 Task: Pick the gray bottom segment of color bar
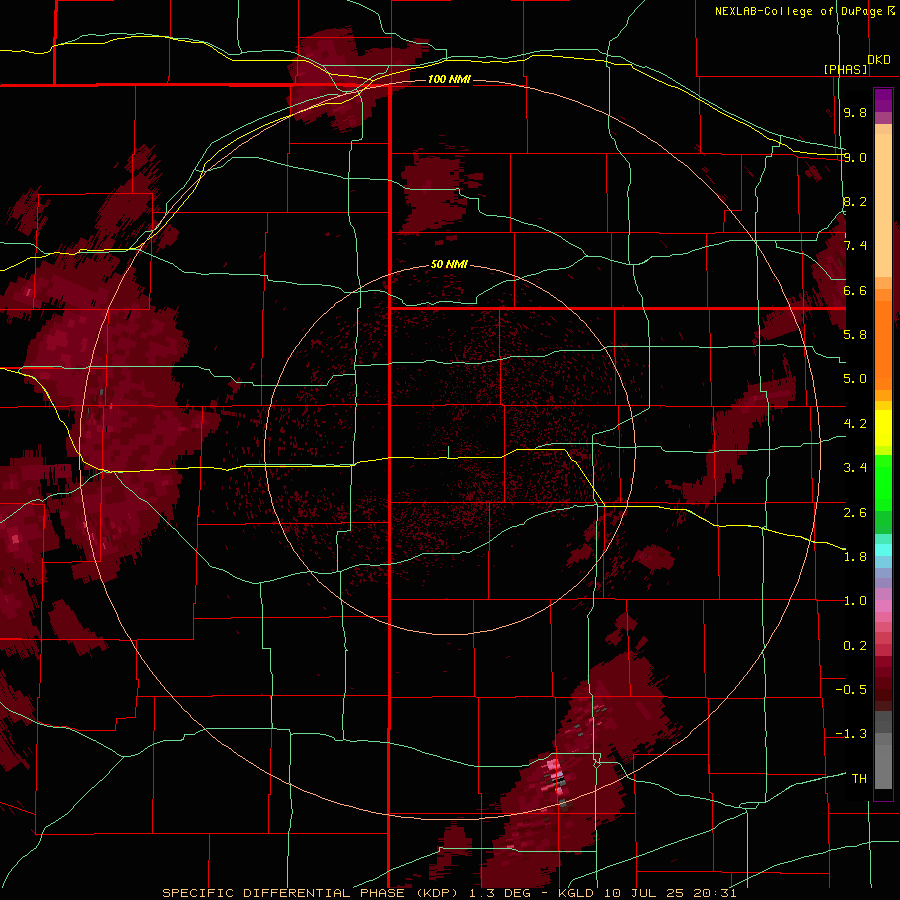pos(883,761)
